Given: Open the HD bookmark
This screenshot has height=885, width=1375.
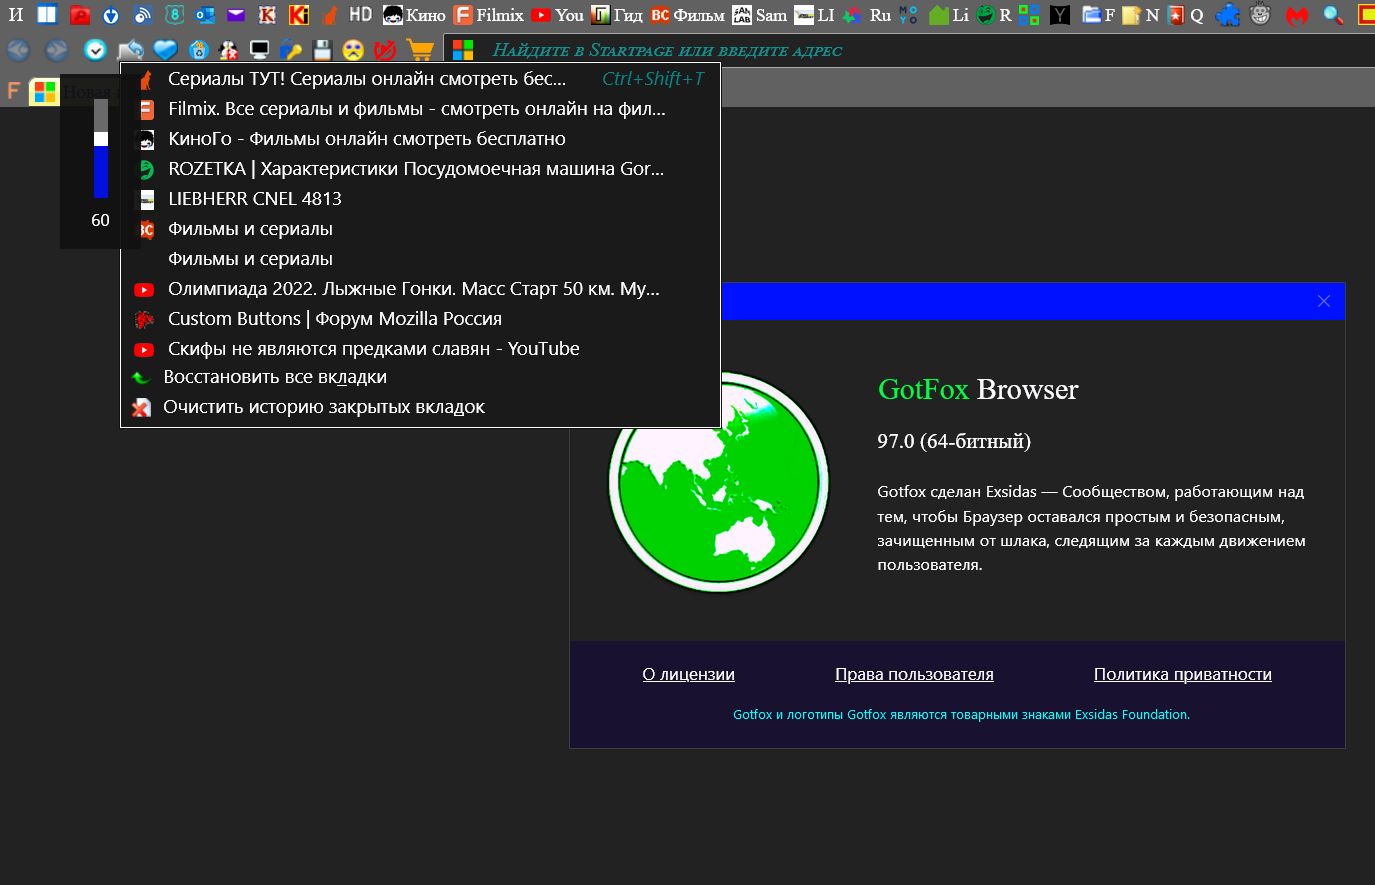Looking at the screenshot, I should 360,15.
